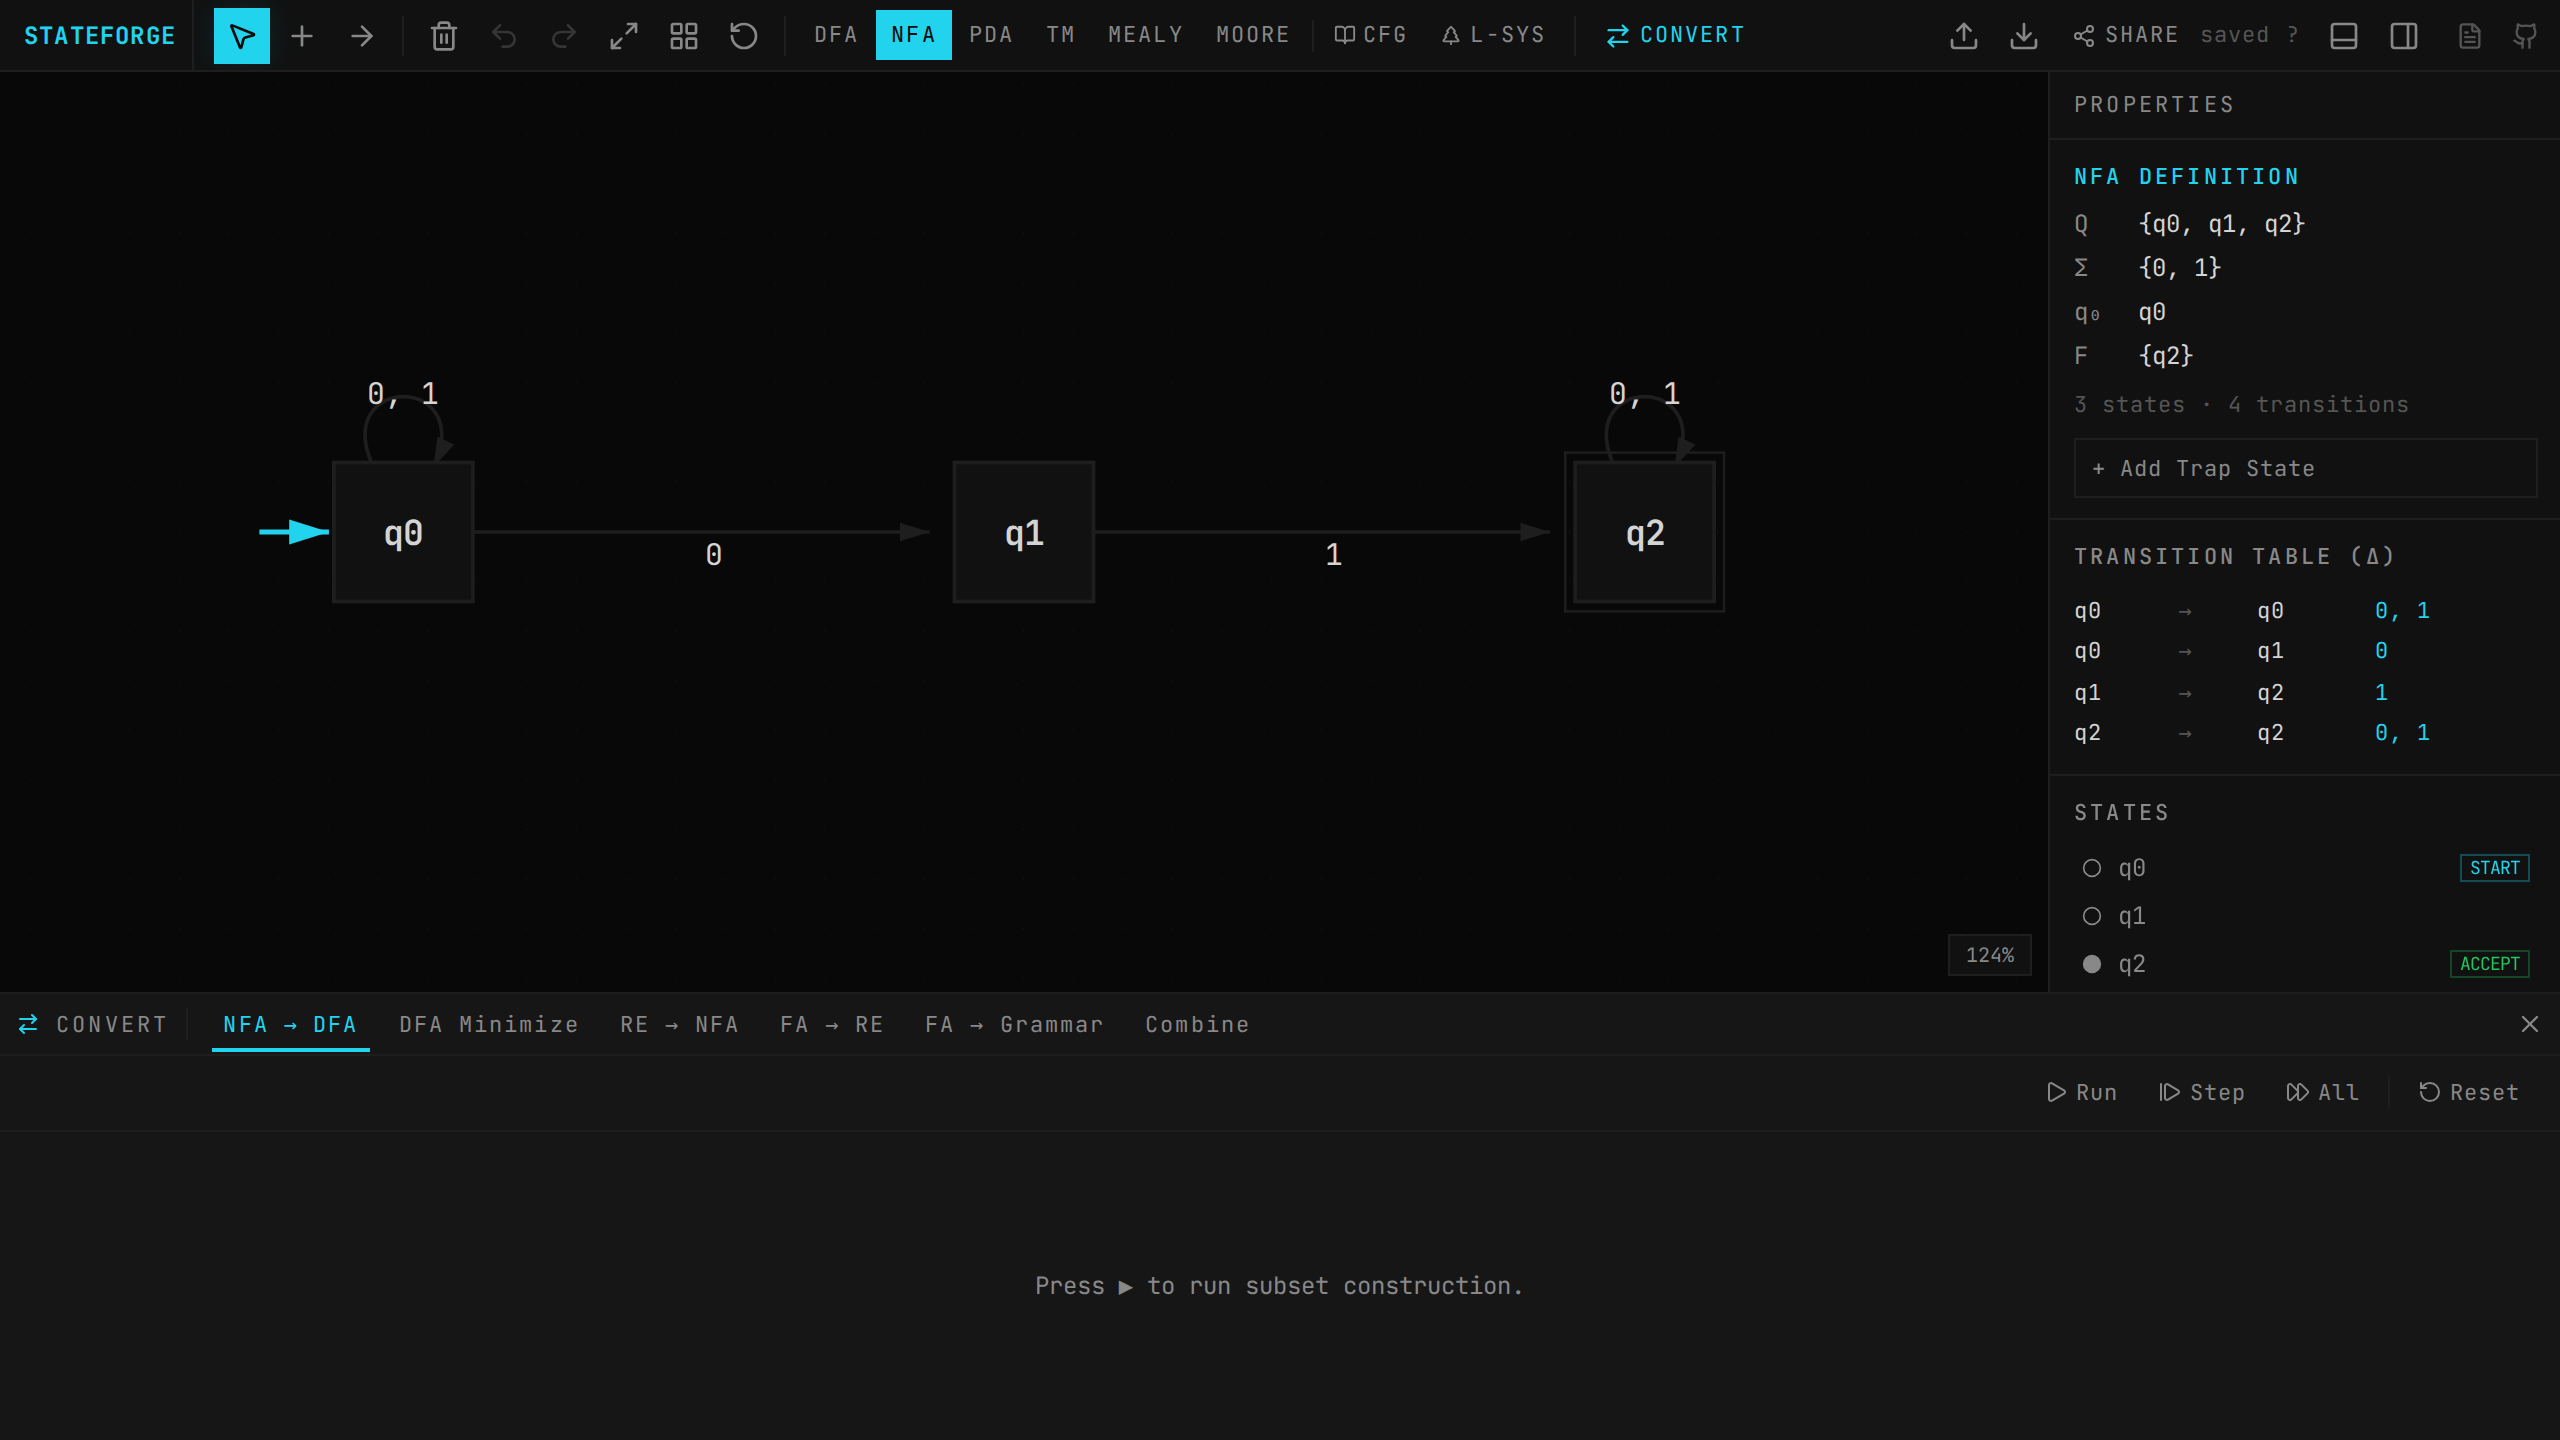Click the fit-to-view expand icon
Viewport: 2560px width, 1440px height.
click(x=623, y=35)
